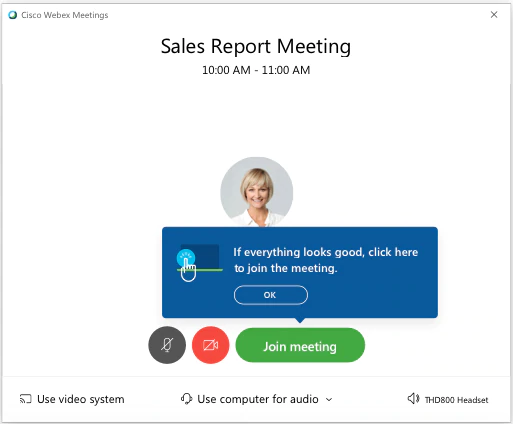Click the crossed-out camera icon
The image size is (513, 424).
211,345
